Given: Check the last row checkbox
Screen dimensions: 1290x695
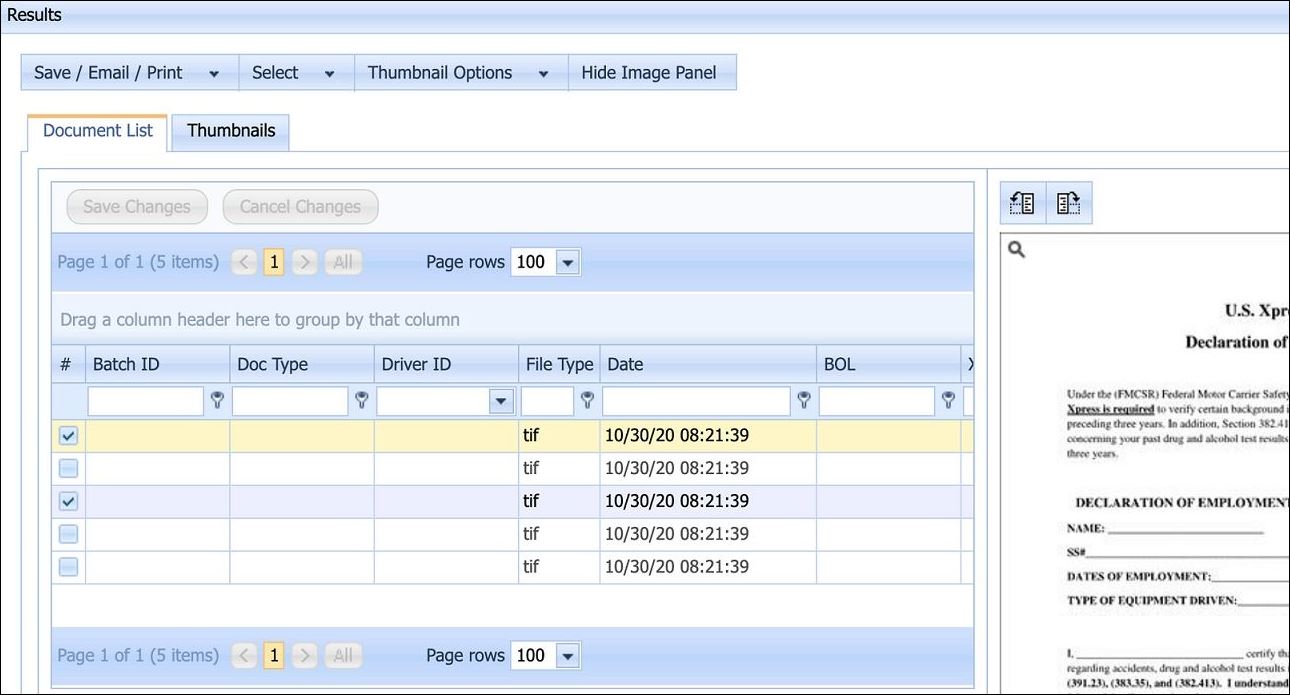Looking at the screenshot, I should point(68,566).
